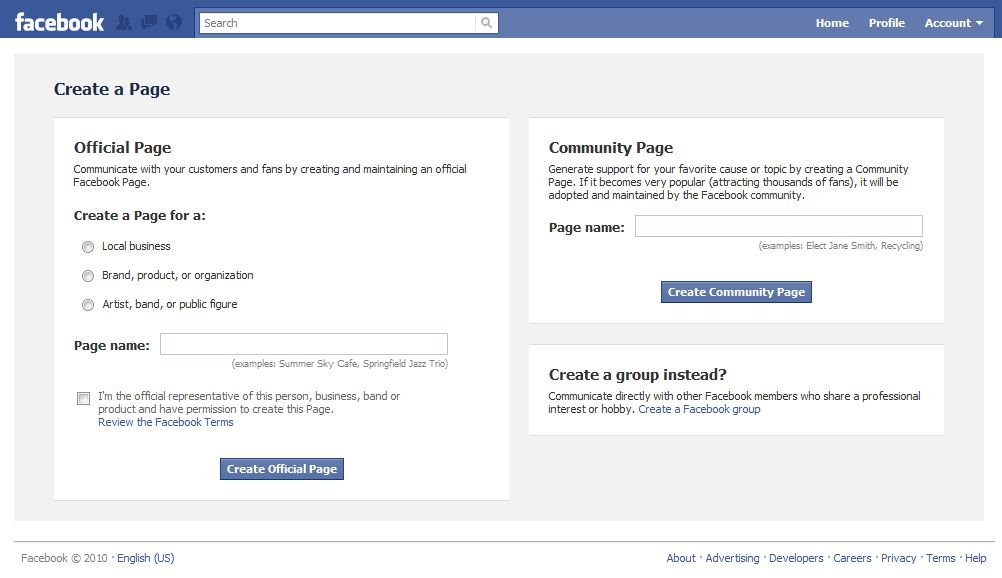Image resolution: width=1002 pixels, height=578 pixels.
Task: Open the messages icon
Action: click(x=148, y=20)
